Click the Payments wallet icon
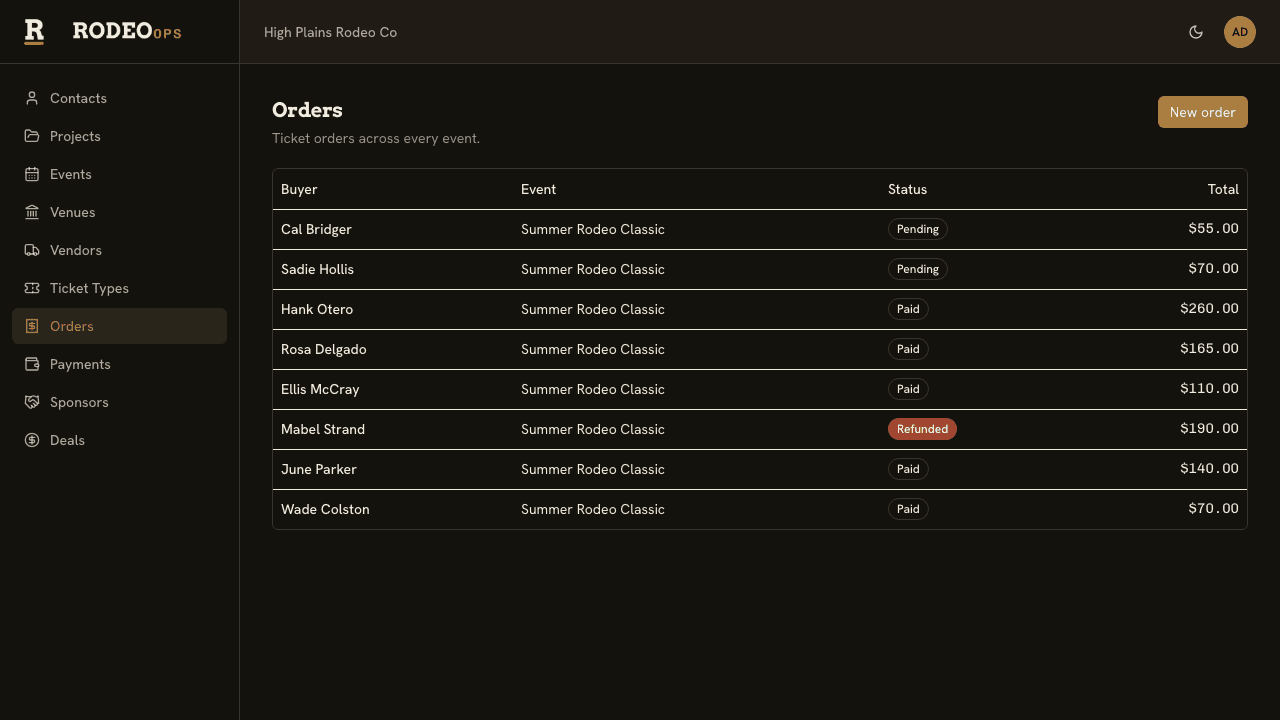Screen dimensions: 1280x720 (32, 364)
